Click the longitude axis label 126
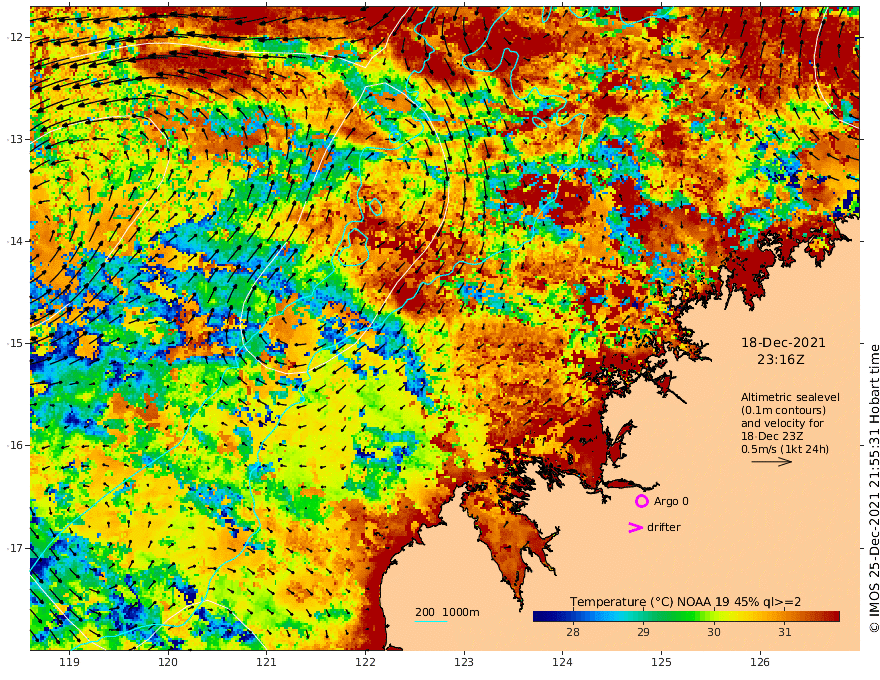Screen dimensions: 880x680 tap(760, 662)
